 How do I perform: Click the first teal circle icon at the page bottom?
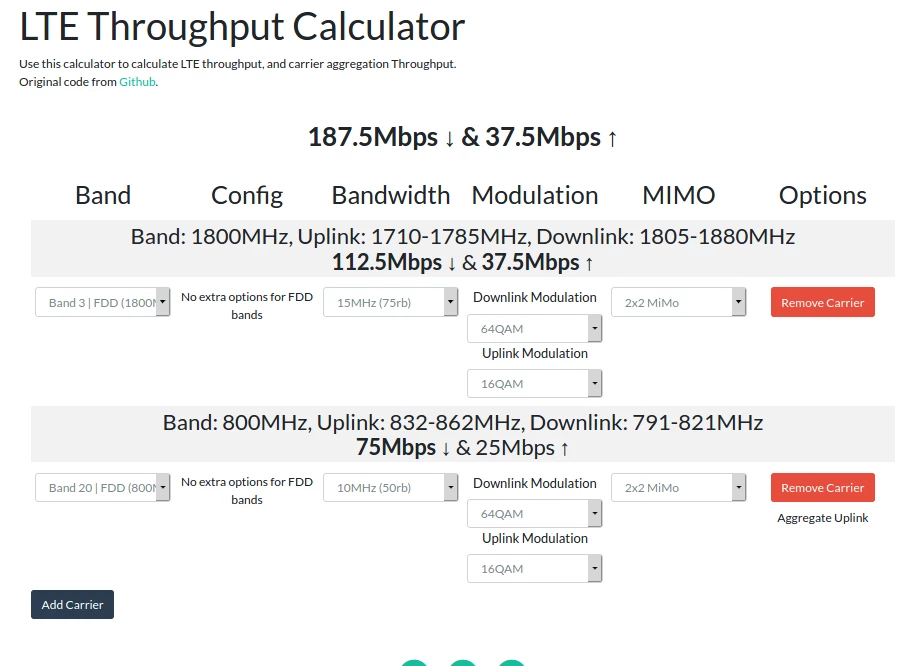(414, 663)
